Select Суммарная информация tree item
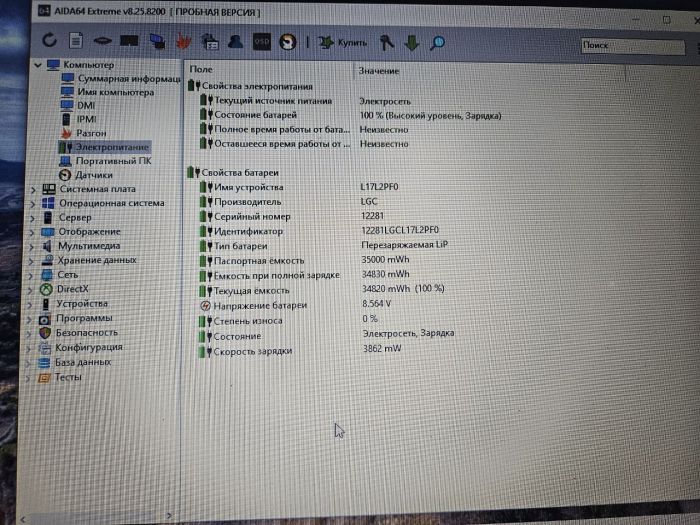Screen dimensions: 700x525 pos(121,79)
